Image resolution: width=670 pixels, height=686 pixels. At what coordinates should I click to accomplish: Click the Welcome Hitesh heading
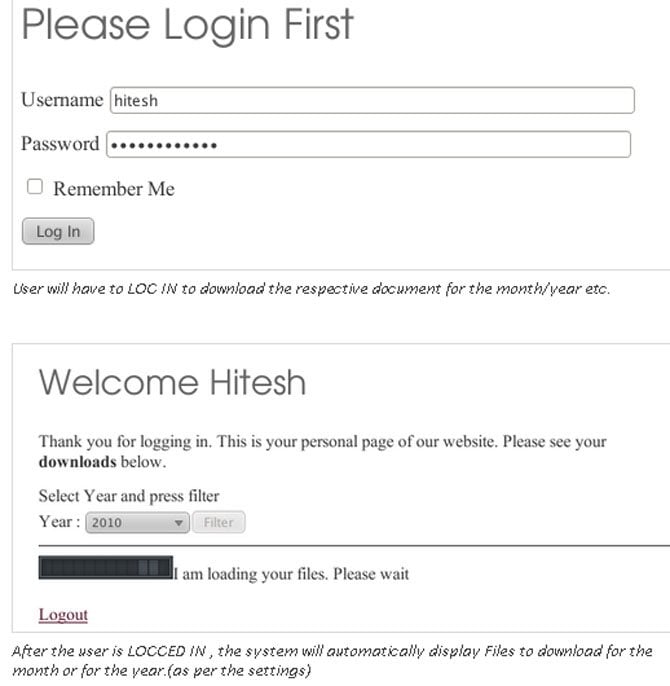pos(172,382)
